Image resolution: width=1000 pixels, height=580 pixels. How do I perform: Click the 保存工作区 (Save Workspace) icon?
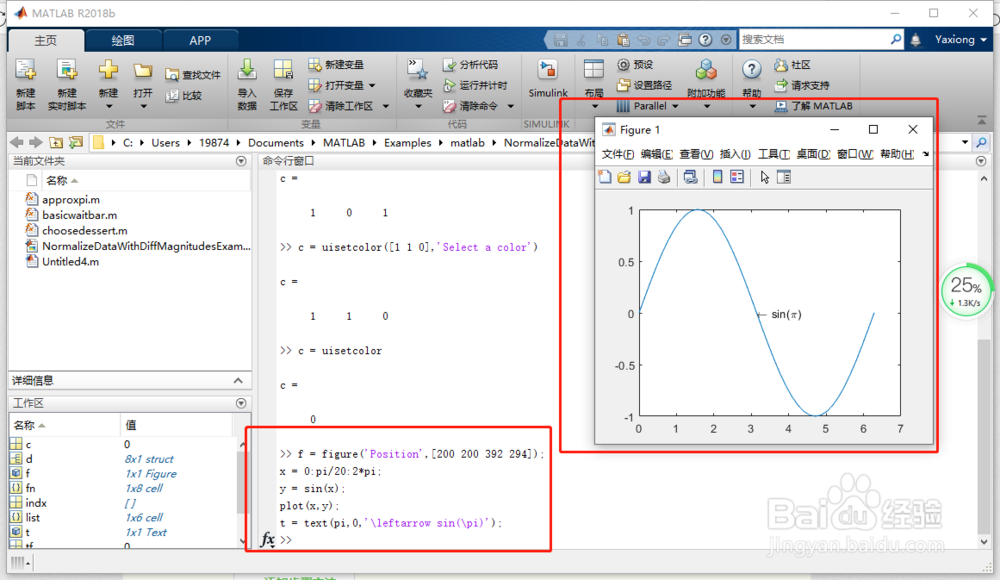pyautogui.click(x=283, y=70)
